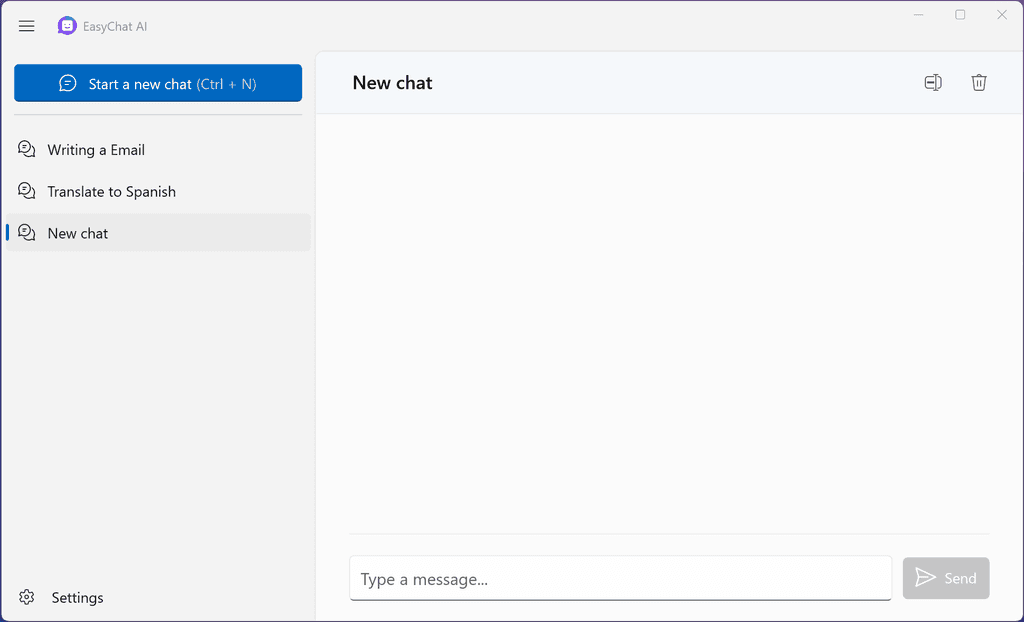Start a new chat

tap(157, 83)
